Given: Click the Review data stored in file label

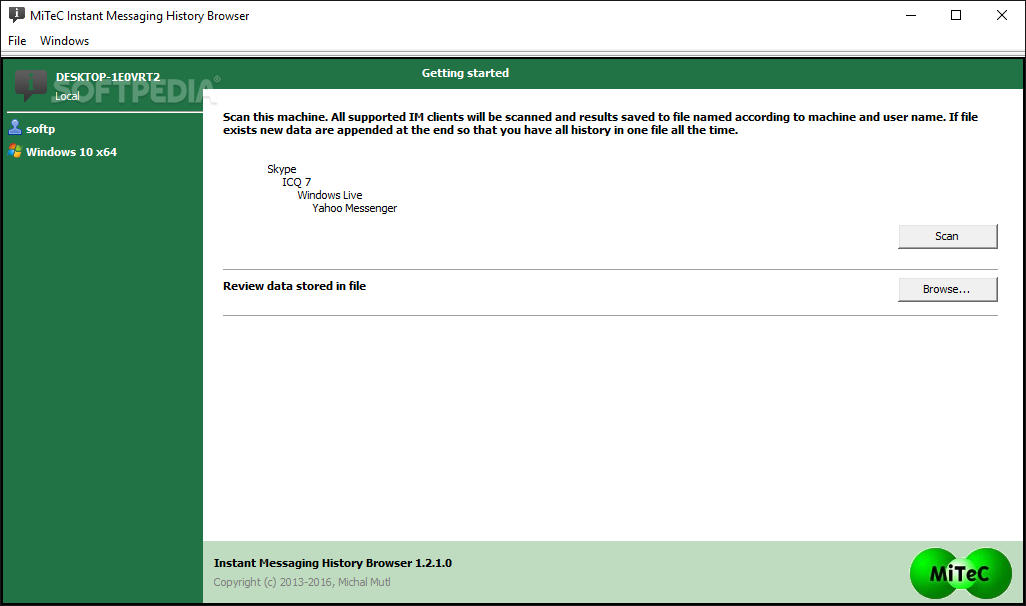Looking at the screenshot, I should tap(294, 286).
